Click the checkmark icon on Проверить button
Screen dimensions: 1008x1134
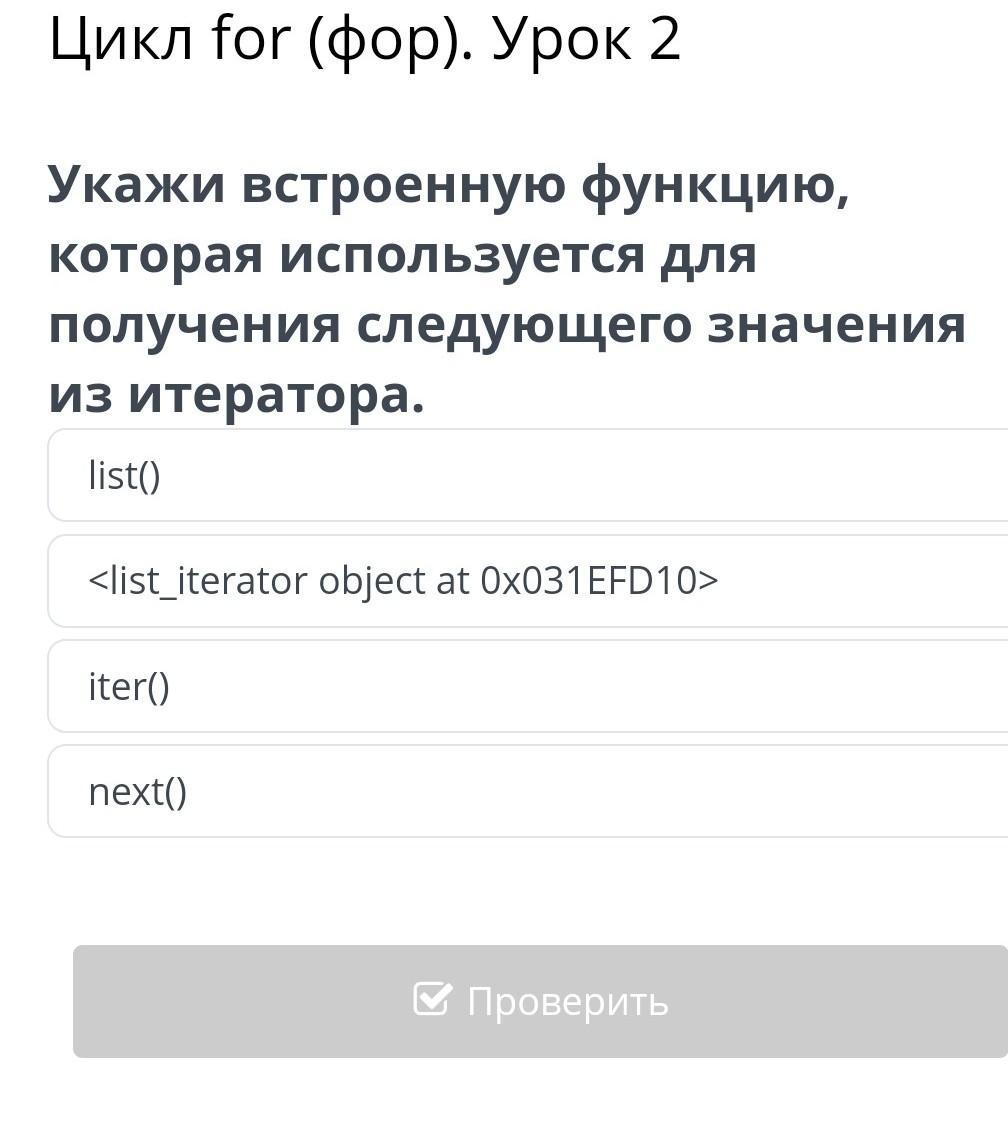432,998
